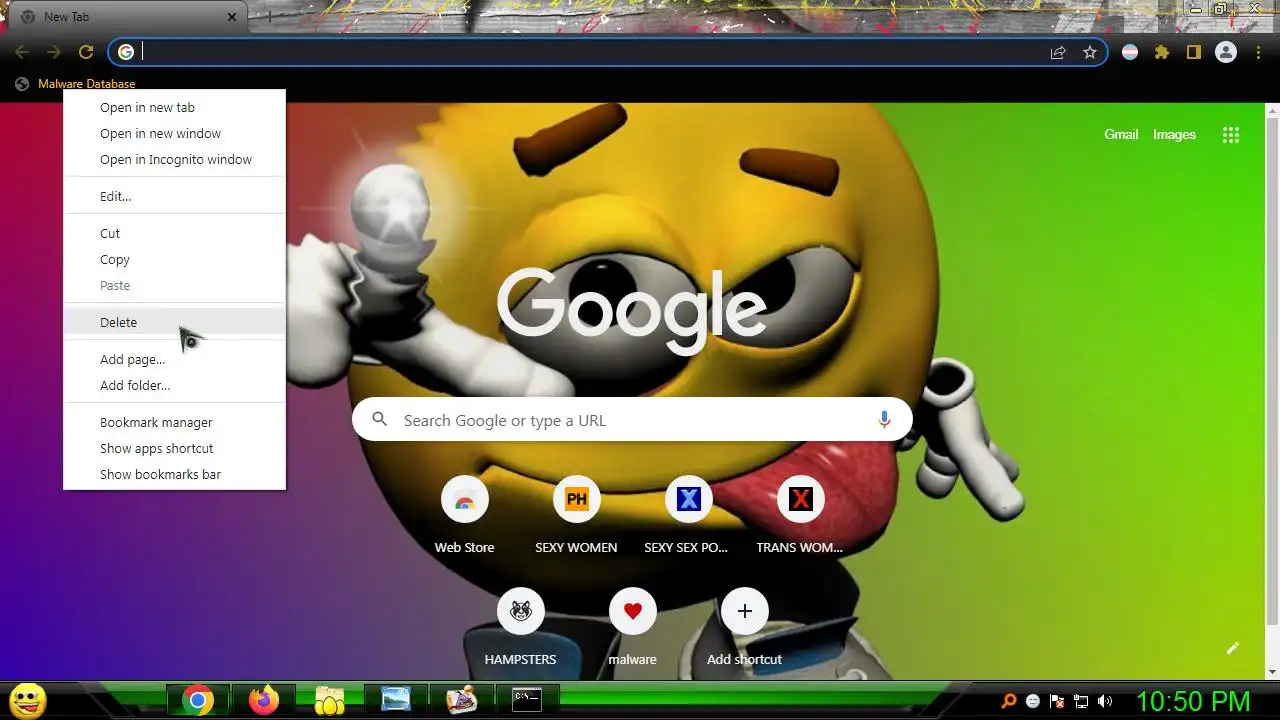This screenshot has width=1280, height=720.
Task: Click the Forward navigation arrow
Action: click(x=54, y=52)
